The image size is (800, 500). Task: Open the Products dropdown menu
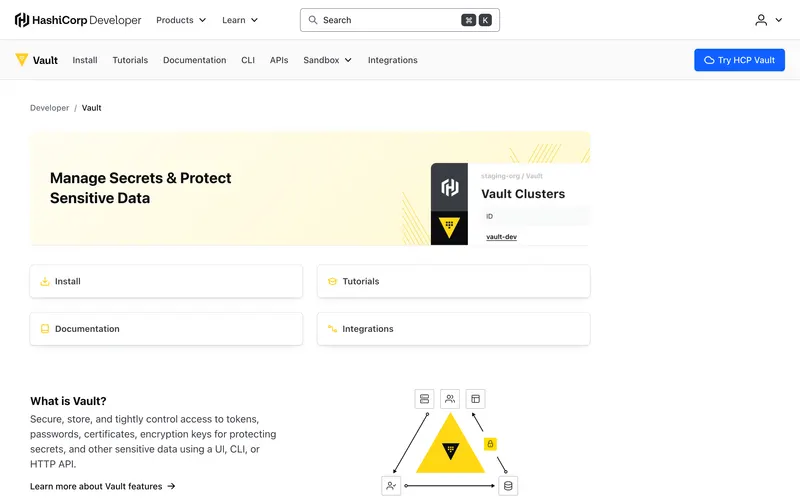point(181,20)
